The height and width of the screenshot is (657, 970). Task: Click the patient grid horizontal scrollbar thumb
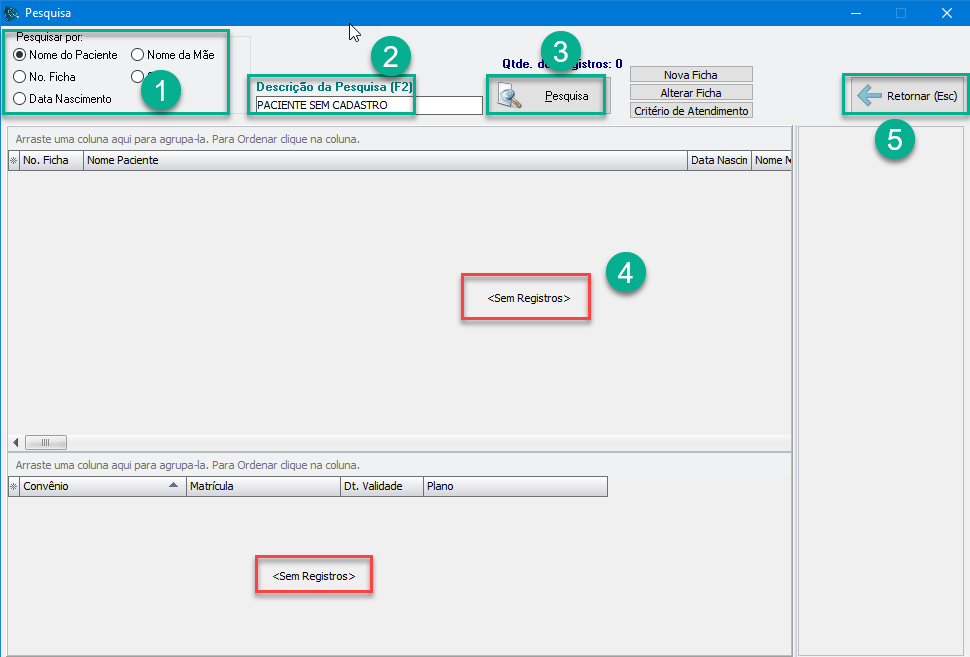[x=46, y=442]
